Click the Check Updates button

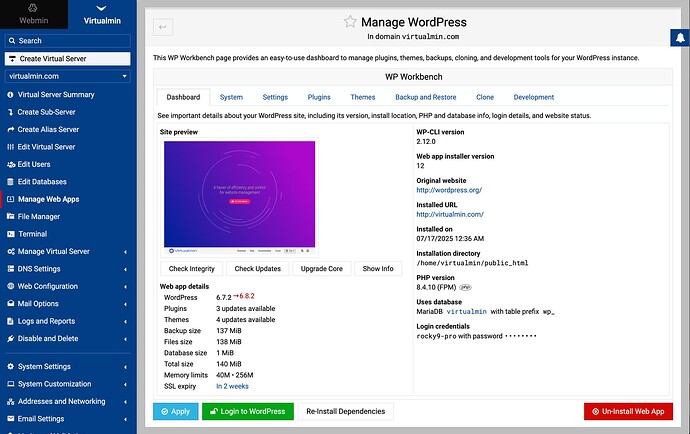click(x=257, y=268)
